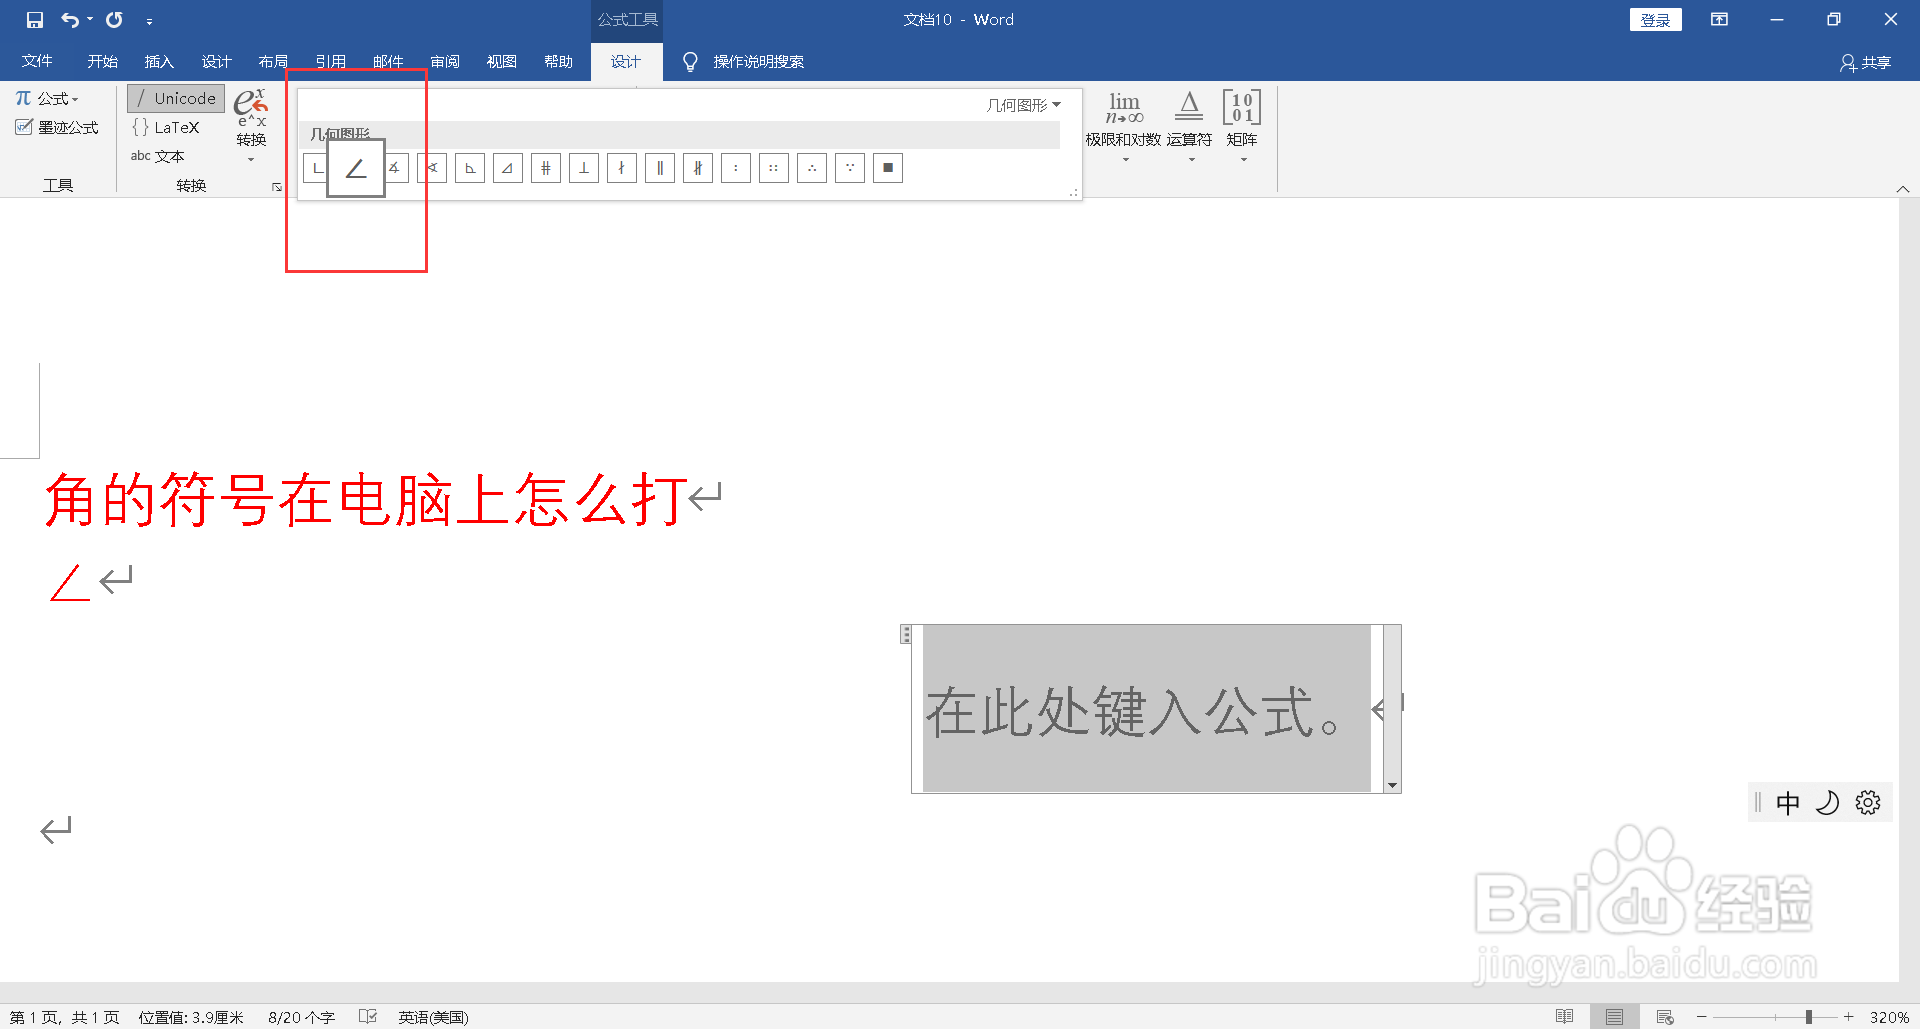
Task: Select Unicode conversion format
Action: (176, 98)
